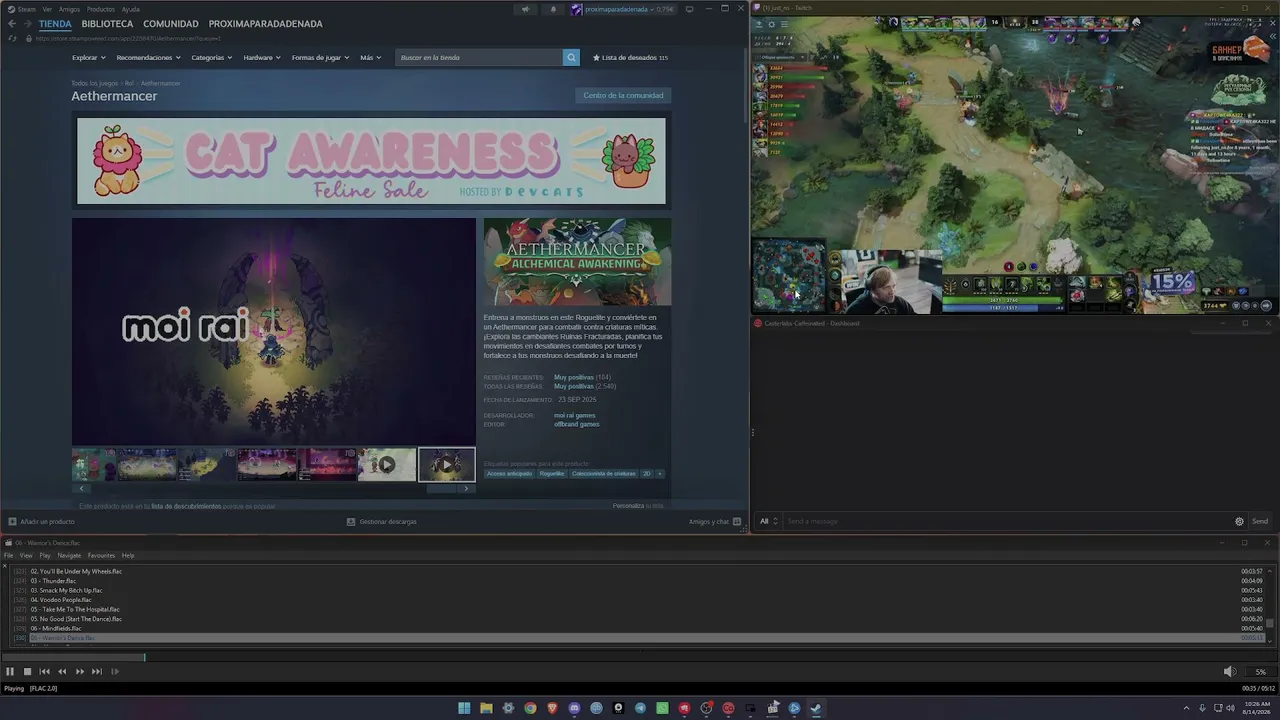This screenshot has width=1280, height=720.
Task: Click the Cat Awareness Feline Sale banner
Action: (x=371, y=161)
